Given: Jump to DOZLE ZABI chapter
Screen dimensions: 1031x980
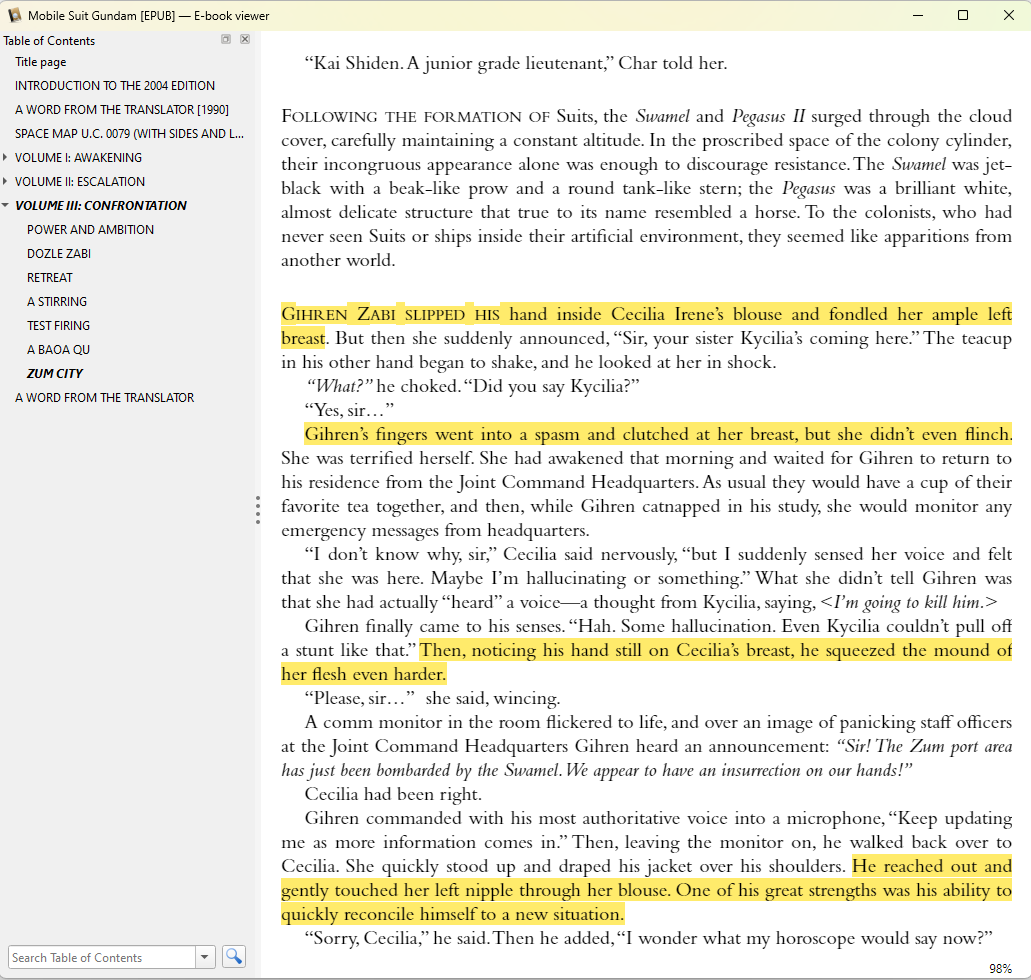Looking at the screenshot, I should point(59,254).
